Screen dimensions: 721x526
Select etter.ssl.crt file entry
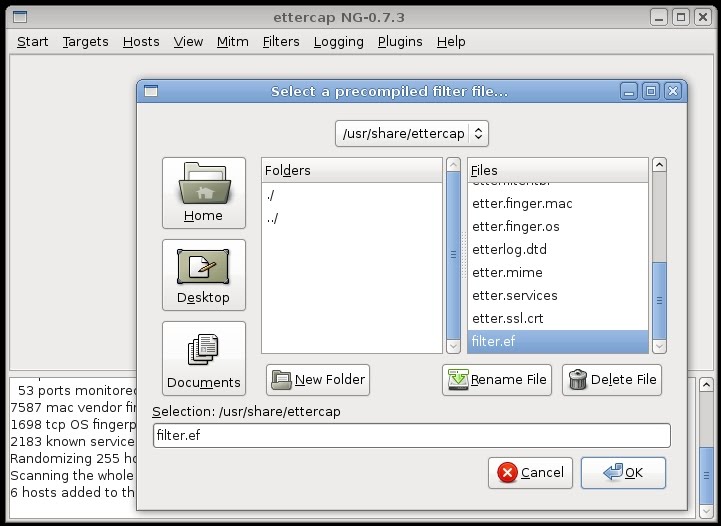[x=507, y=319]
